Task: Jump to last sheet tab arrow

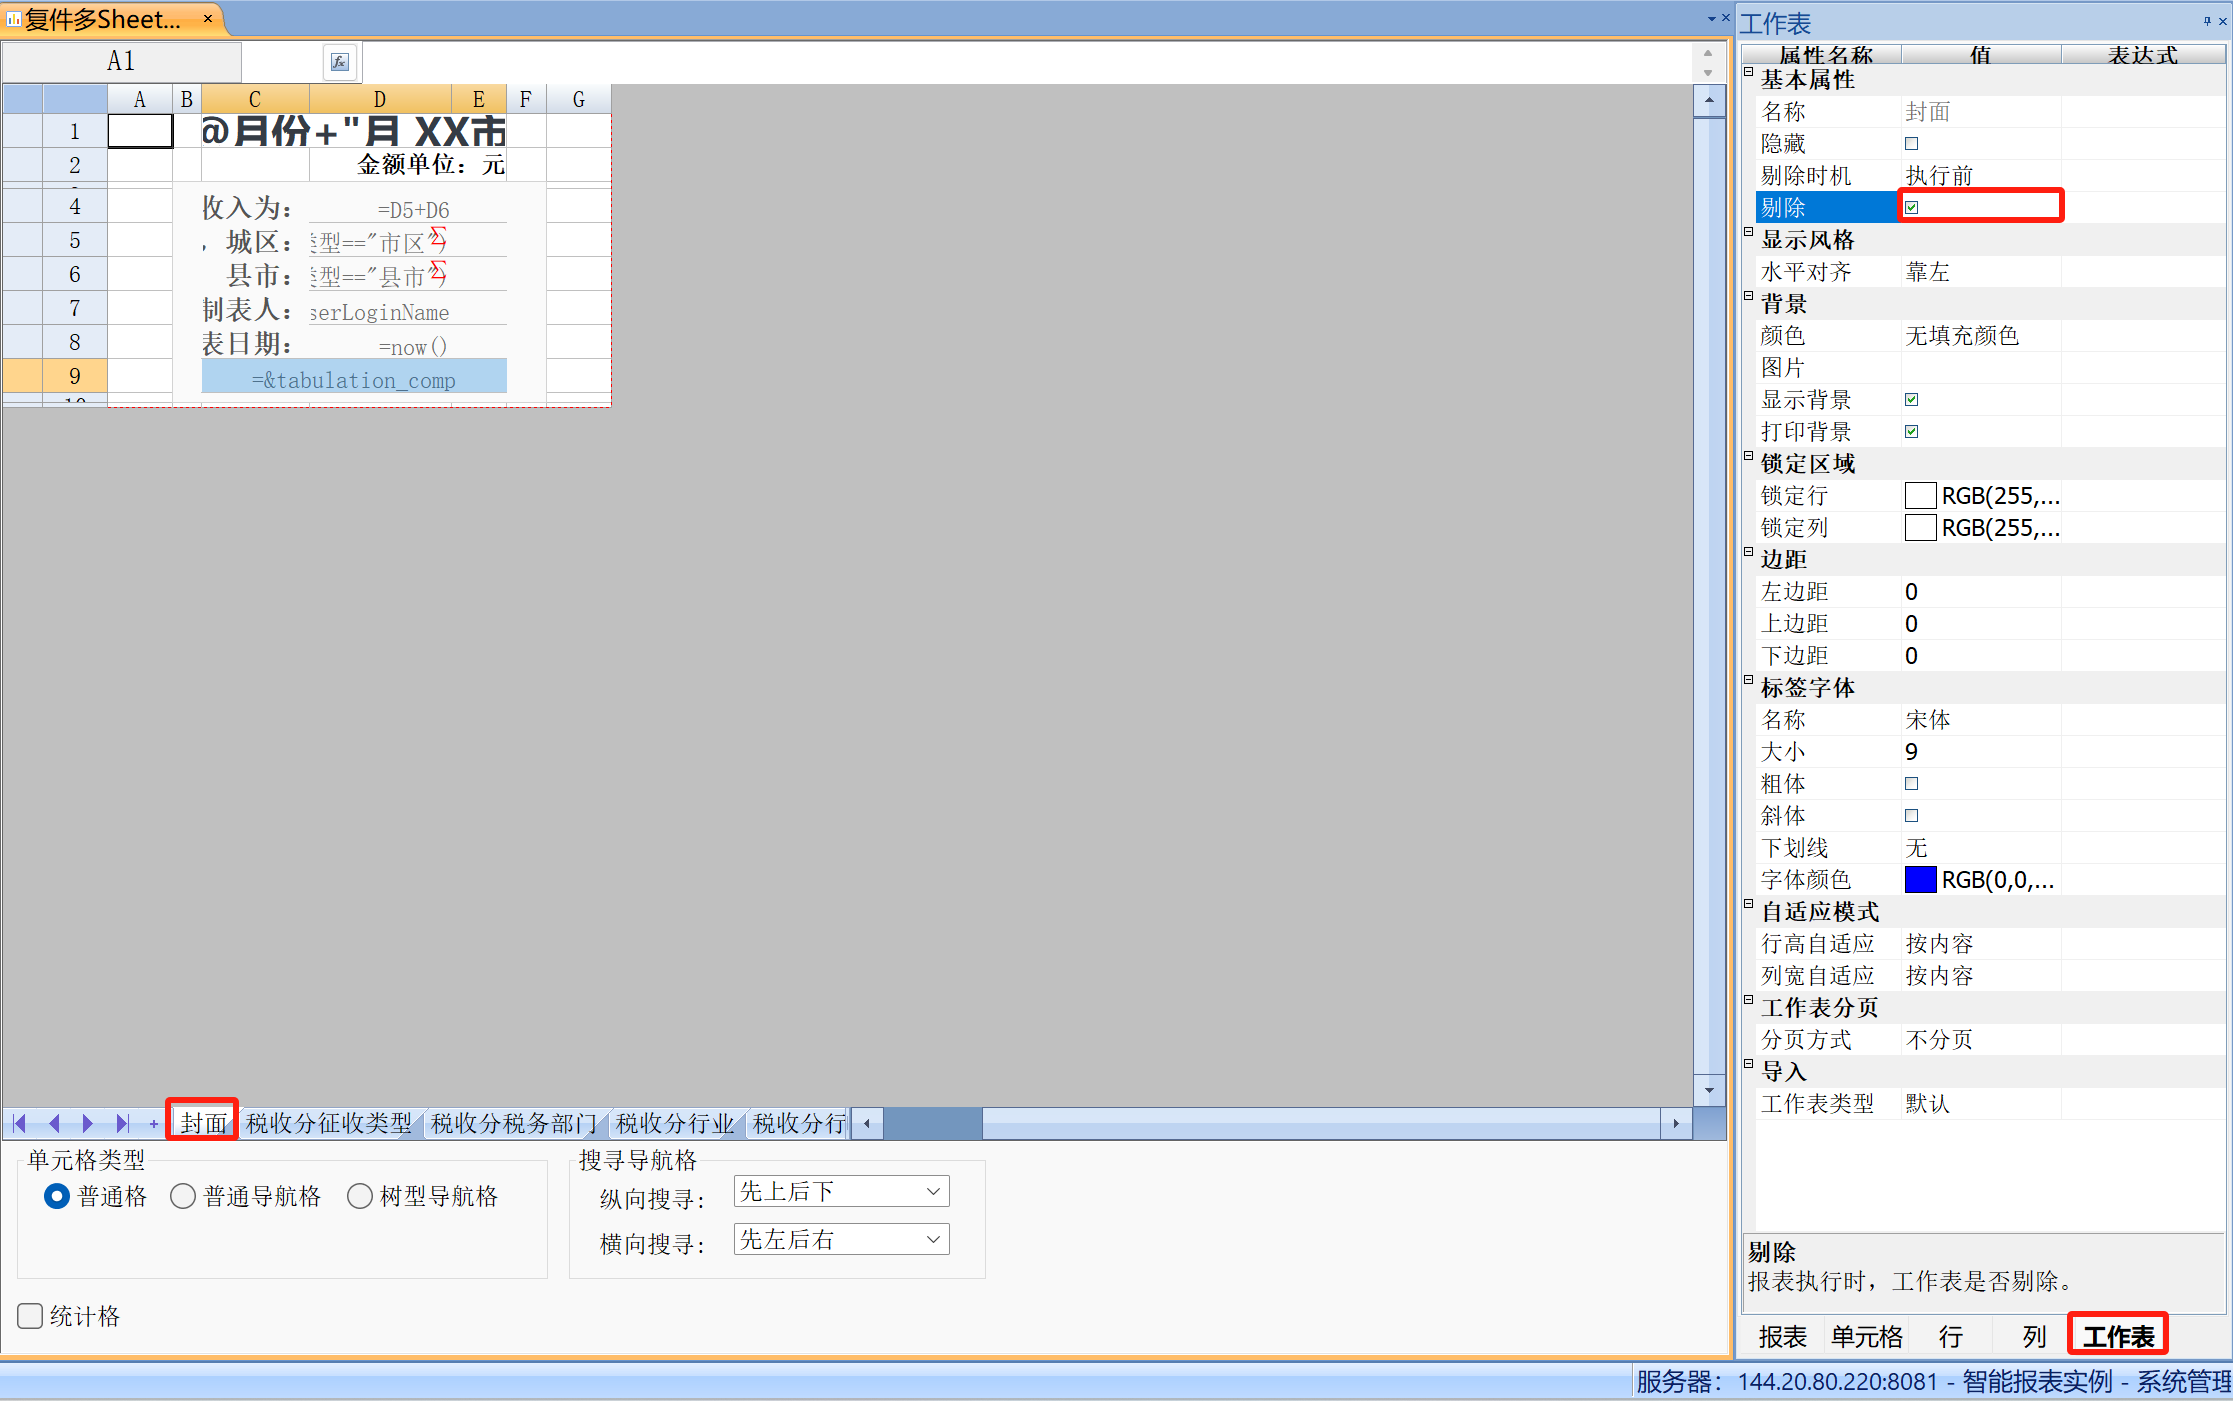Action: (122, 1123)
